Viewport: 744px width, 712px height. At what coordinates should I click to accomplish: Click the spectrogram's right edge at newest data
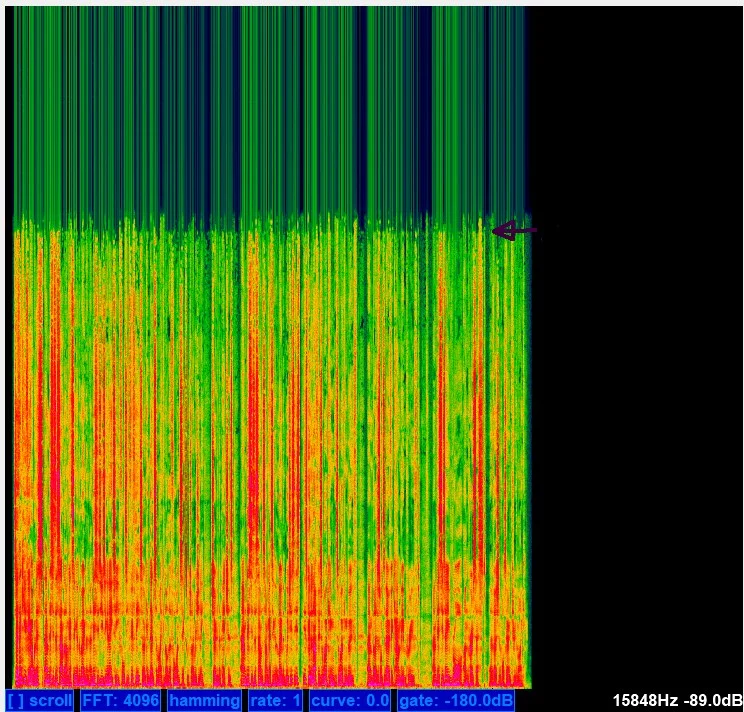pyautogui.click(x=525, y=450)
